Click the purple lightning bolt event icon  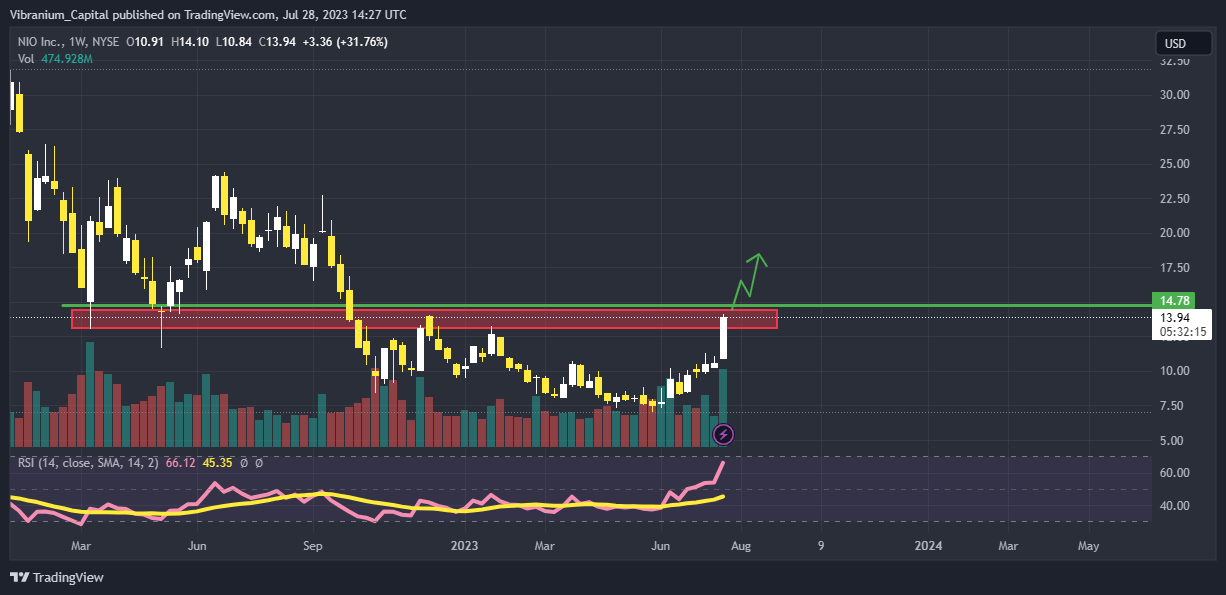tap(725, 434)
